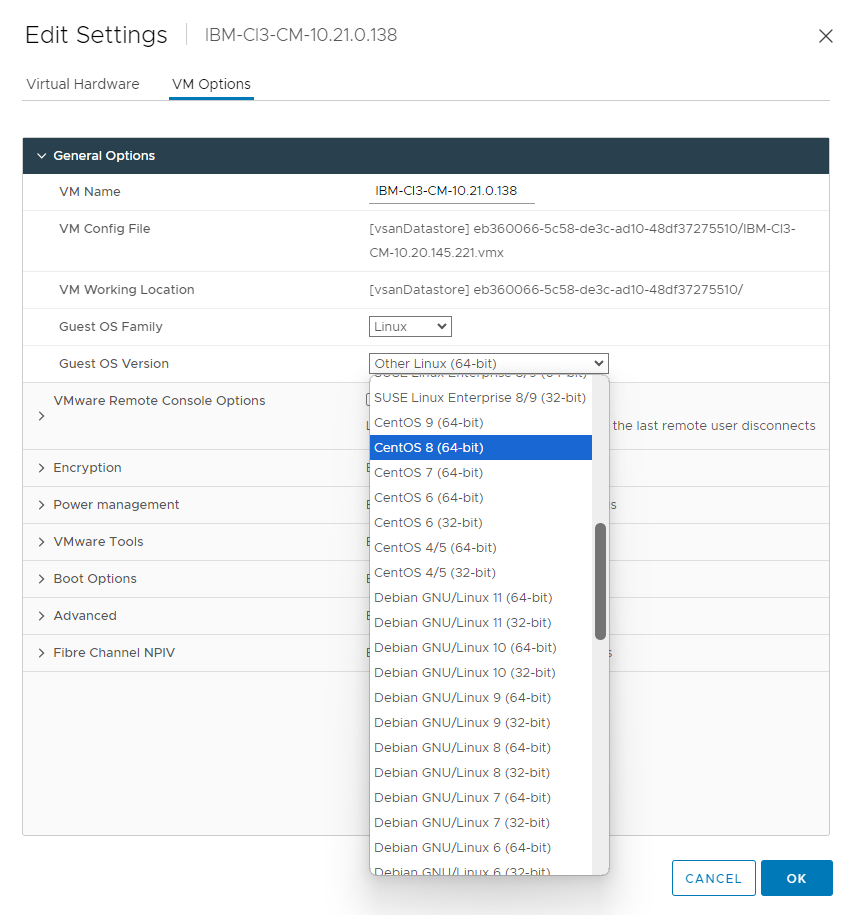Screen dimensions: 856x915
Task: Collapse the General Options section
Action: 41,156
